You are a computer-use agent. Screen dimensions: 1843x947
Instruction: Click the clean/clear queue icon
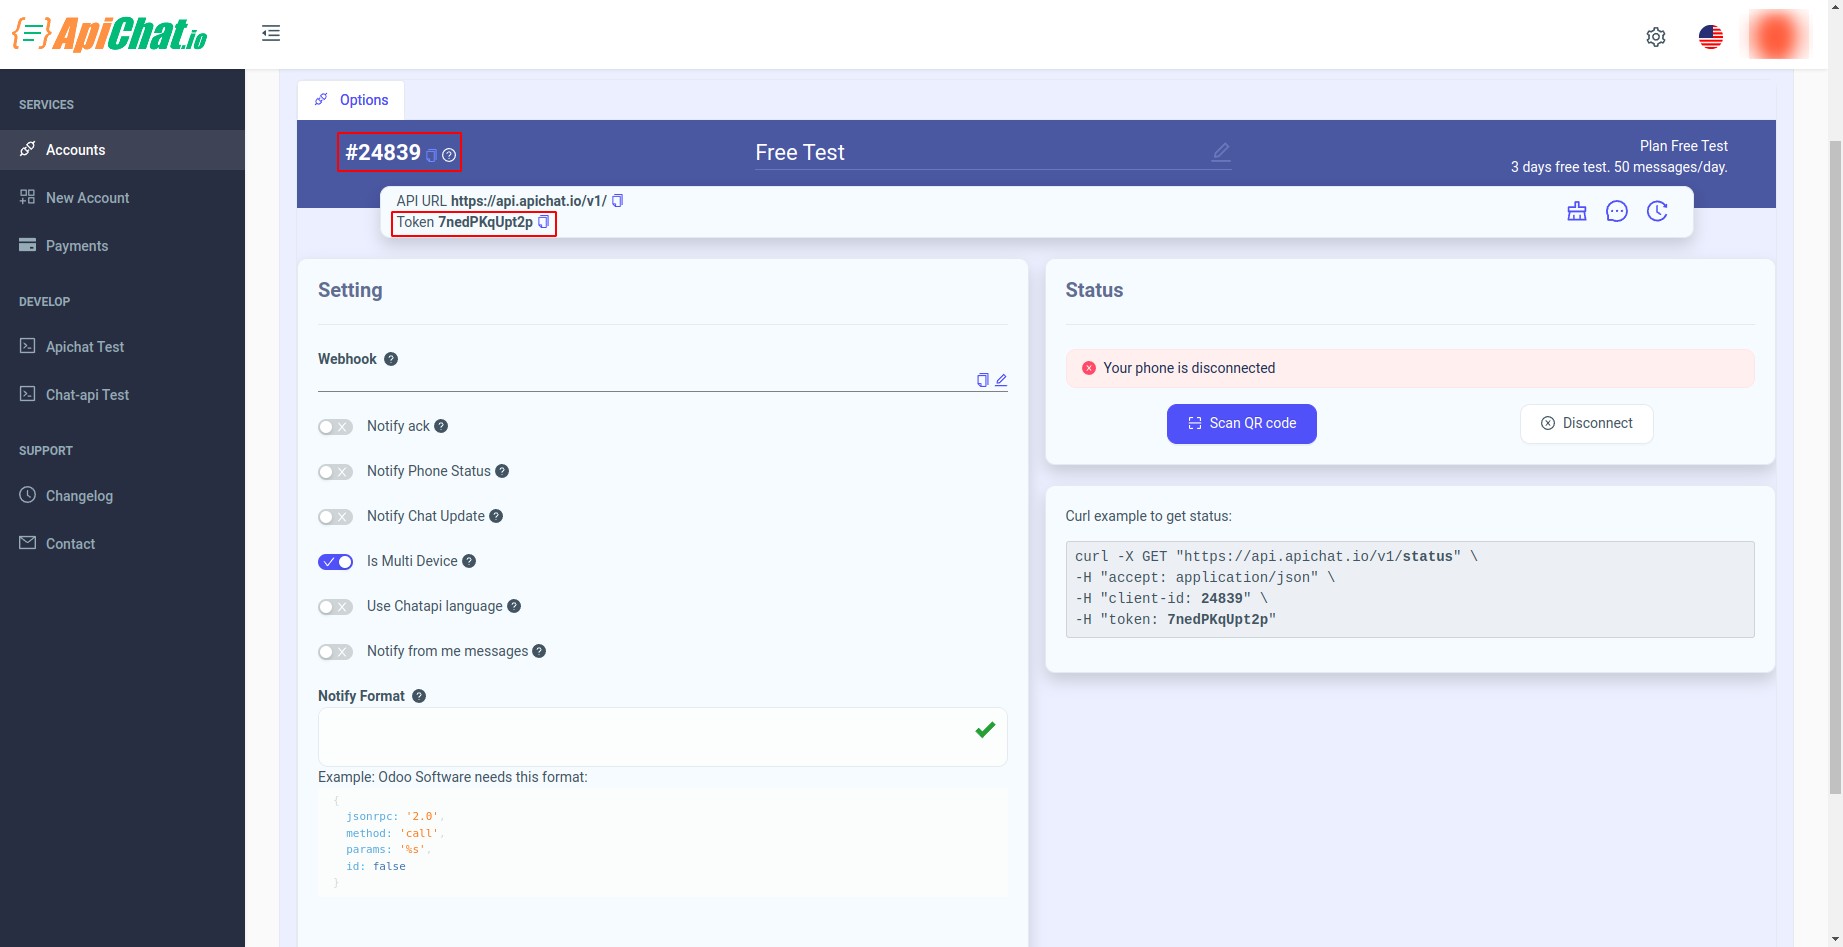click(1577, 211)
